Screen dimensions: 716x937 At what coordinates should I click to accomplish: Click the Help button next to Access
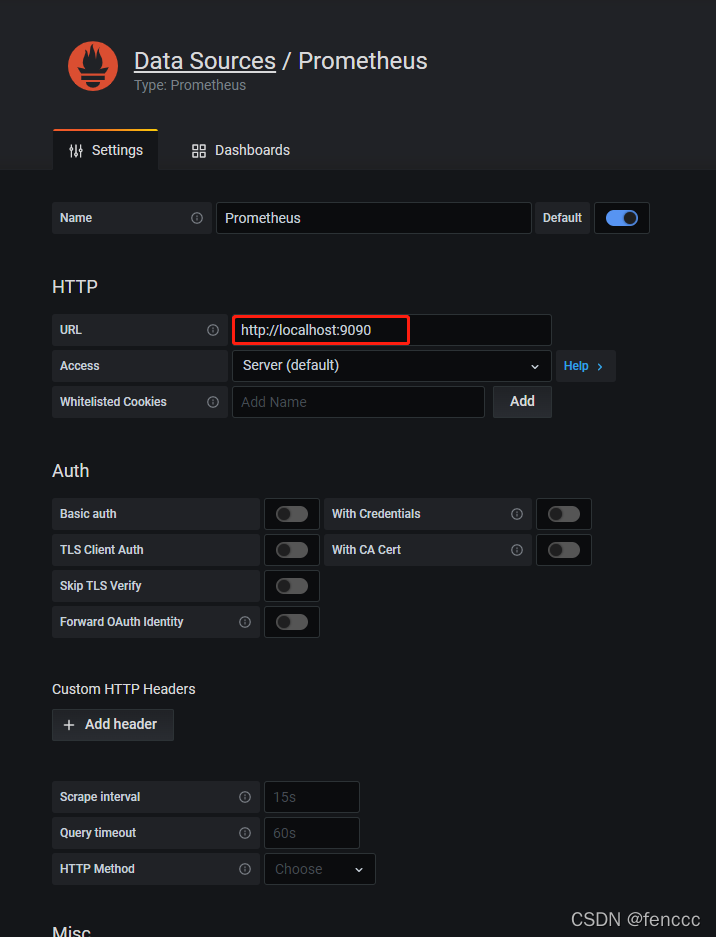(x=586, y=366)
